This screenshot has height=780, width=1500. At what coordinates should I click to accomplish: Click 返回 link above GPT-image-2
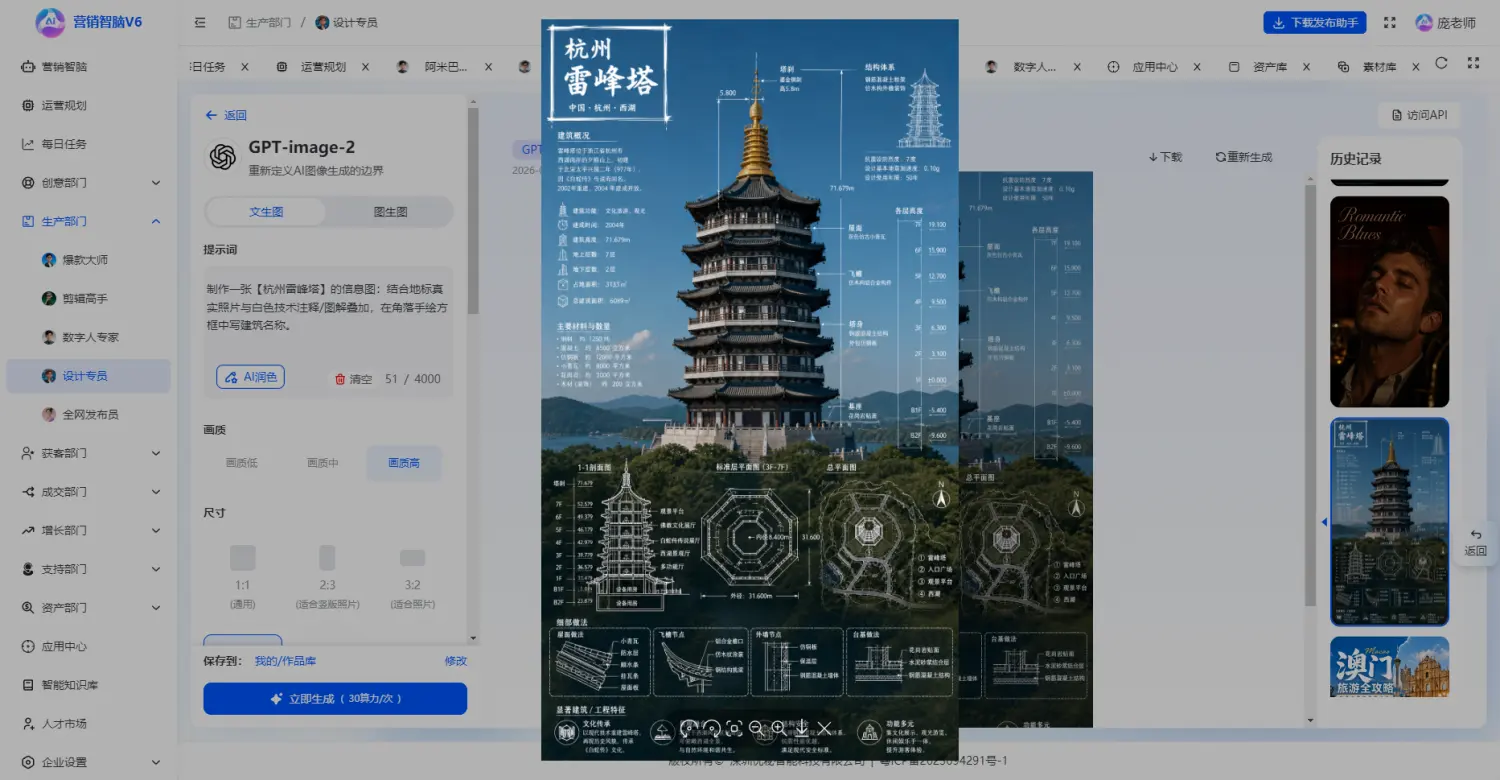(226, 115)
